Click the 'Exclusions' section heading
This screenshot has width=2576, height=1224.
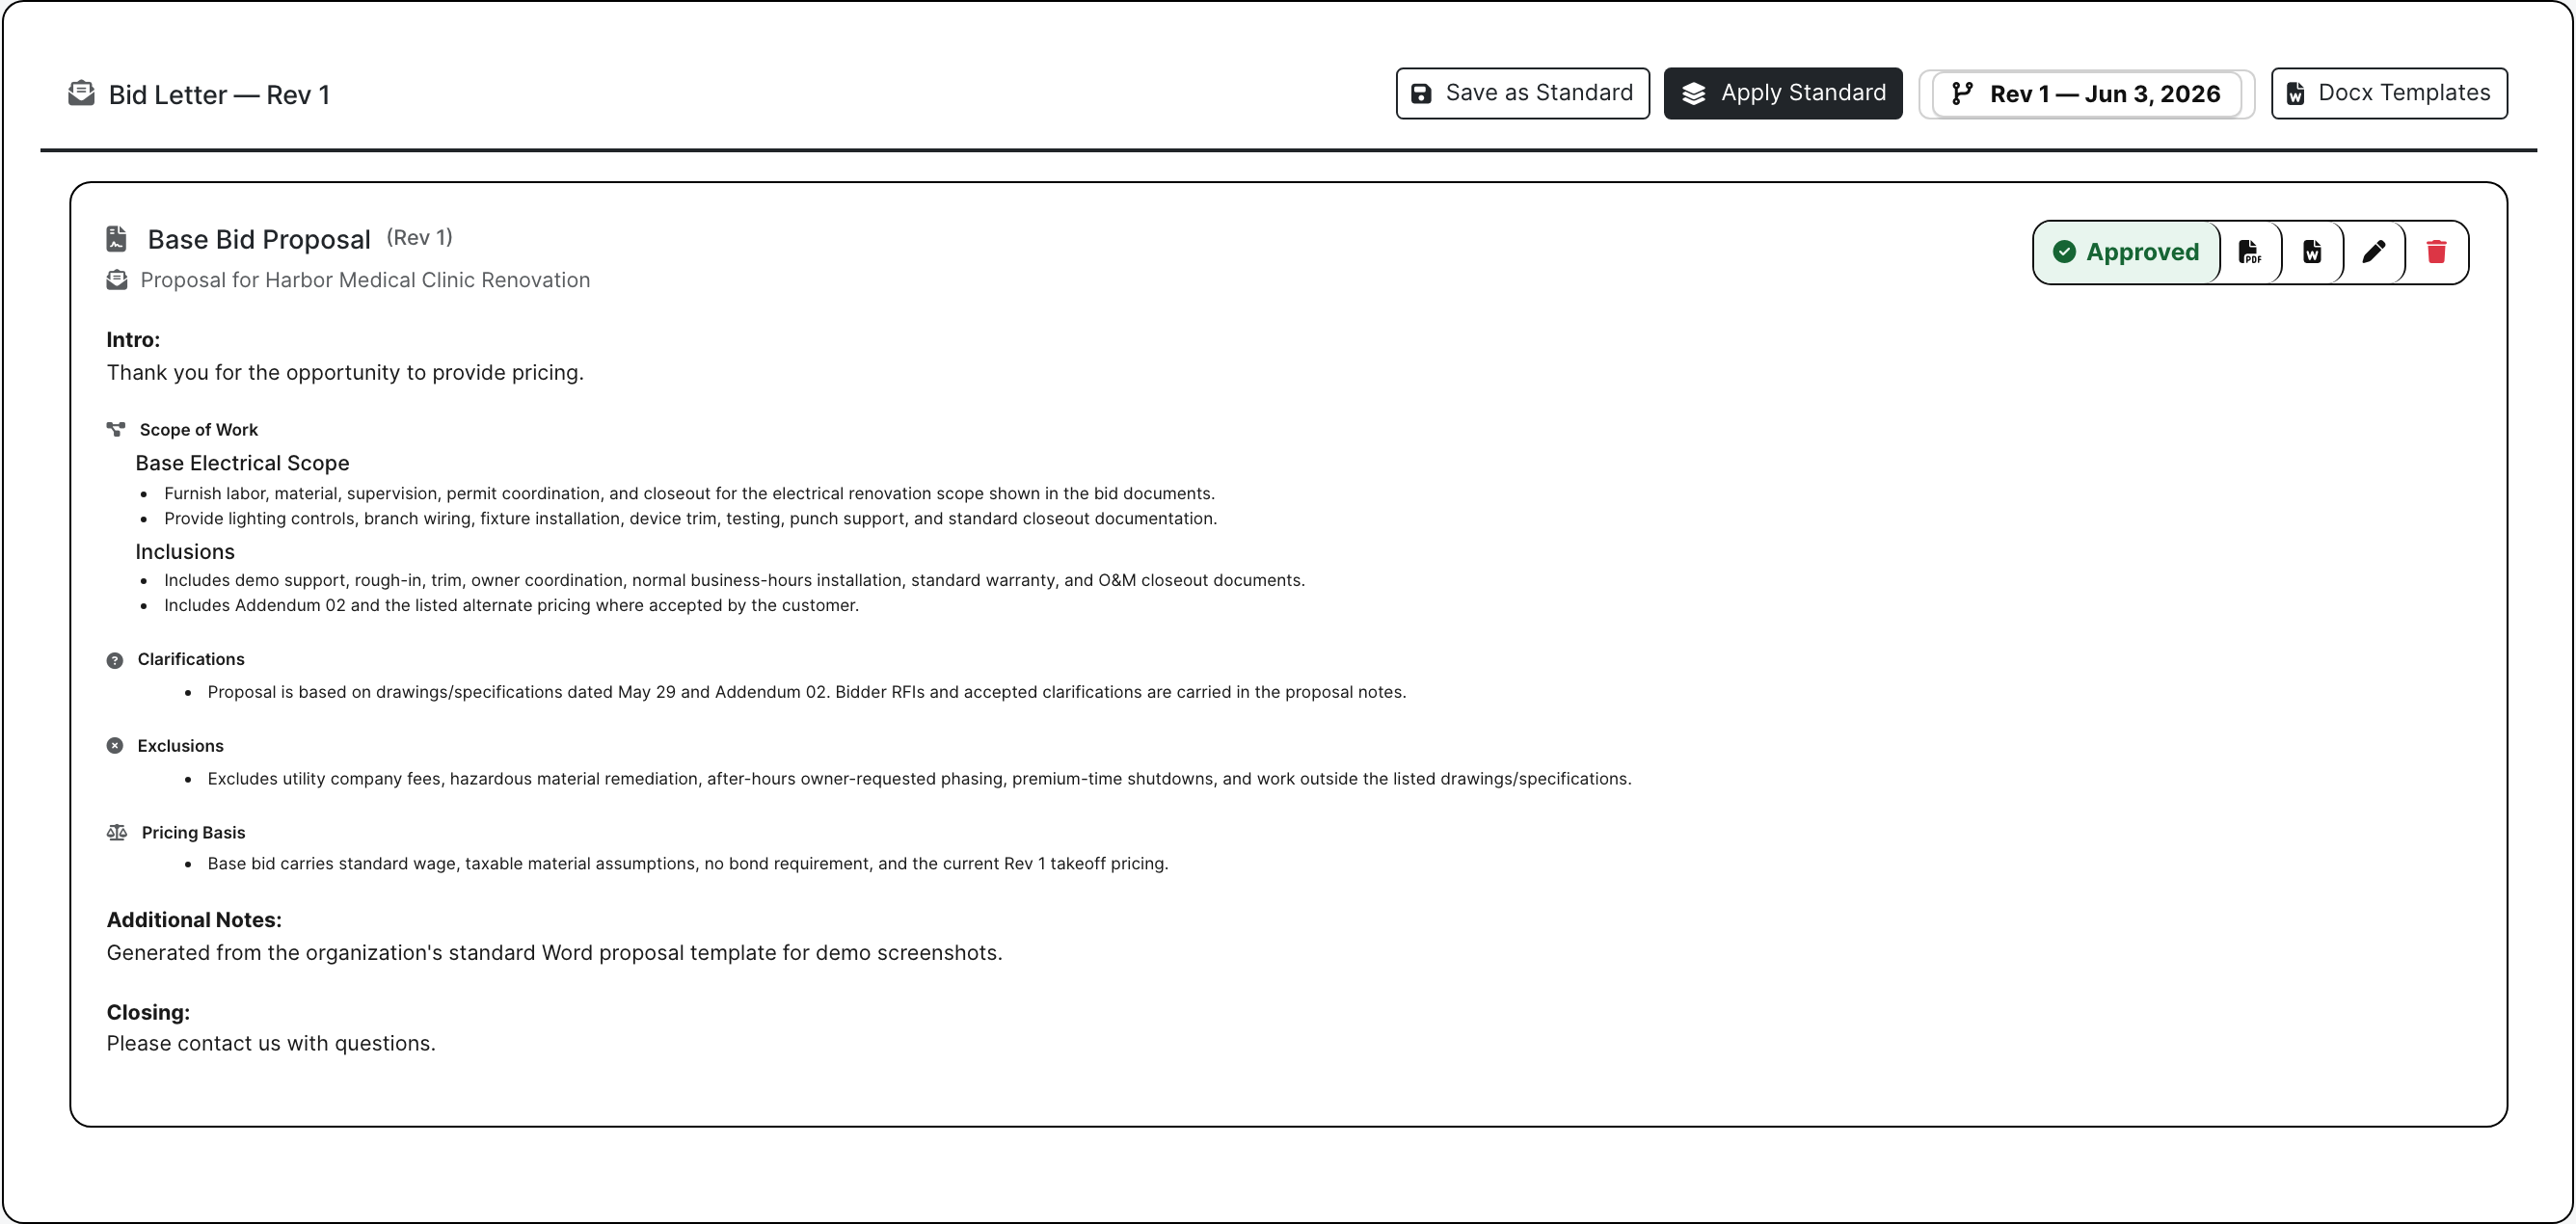pyautogui.click(x=180, y=746)
